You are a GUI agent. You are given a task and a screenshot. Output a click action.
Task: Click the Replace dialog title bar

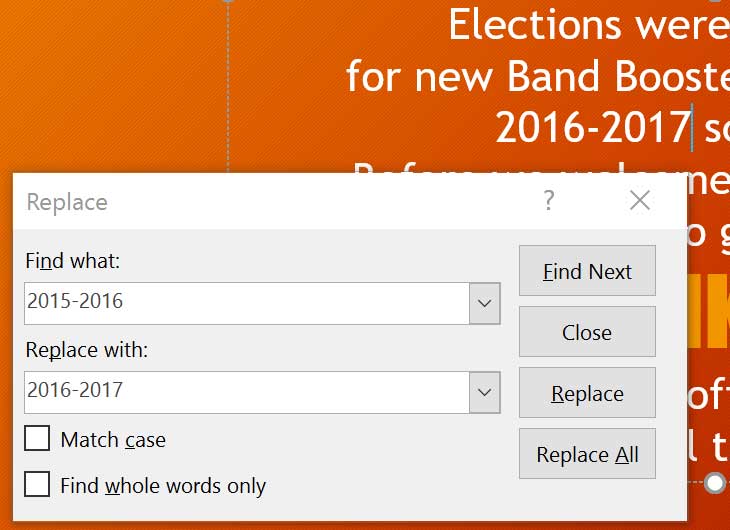[x=280, y=201]
